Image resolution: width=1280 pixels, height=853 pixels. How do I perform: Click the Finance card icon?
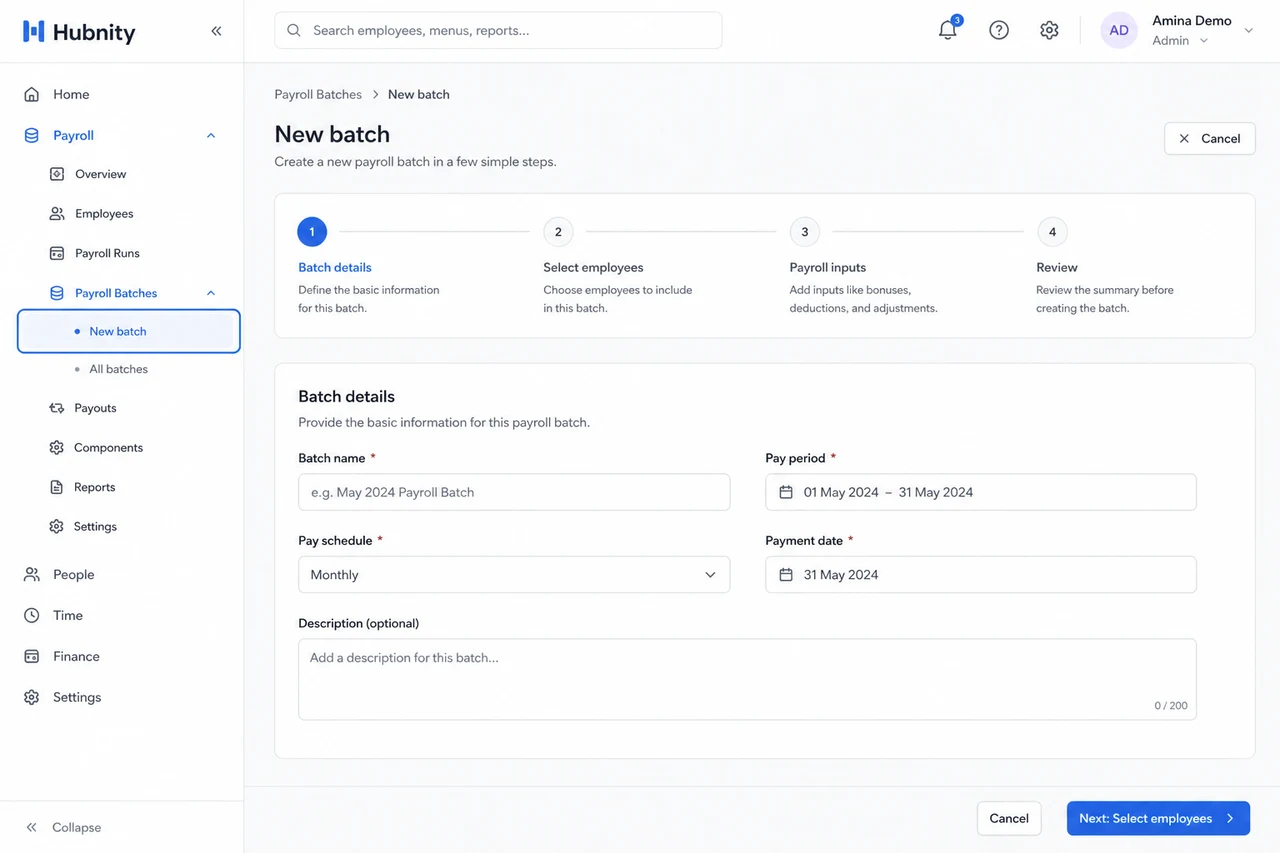(x=32, y=656)
